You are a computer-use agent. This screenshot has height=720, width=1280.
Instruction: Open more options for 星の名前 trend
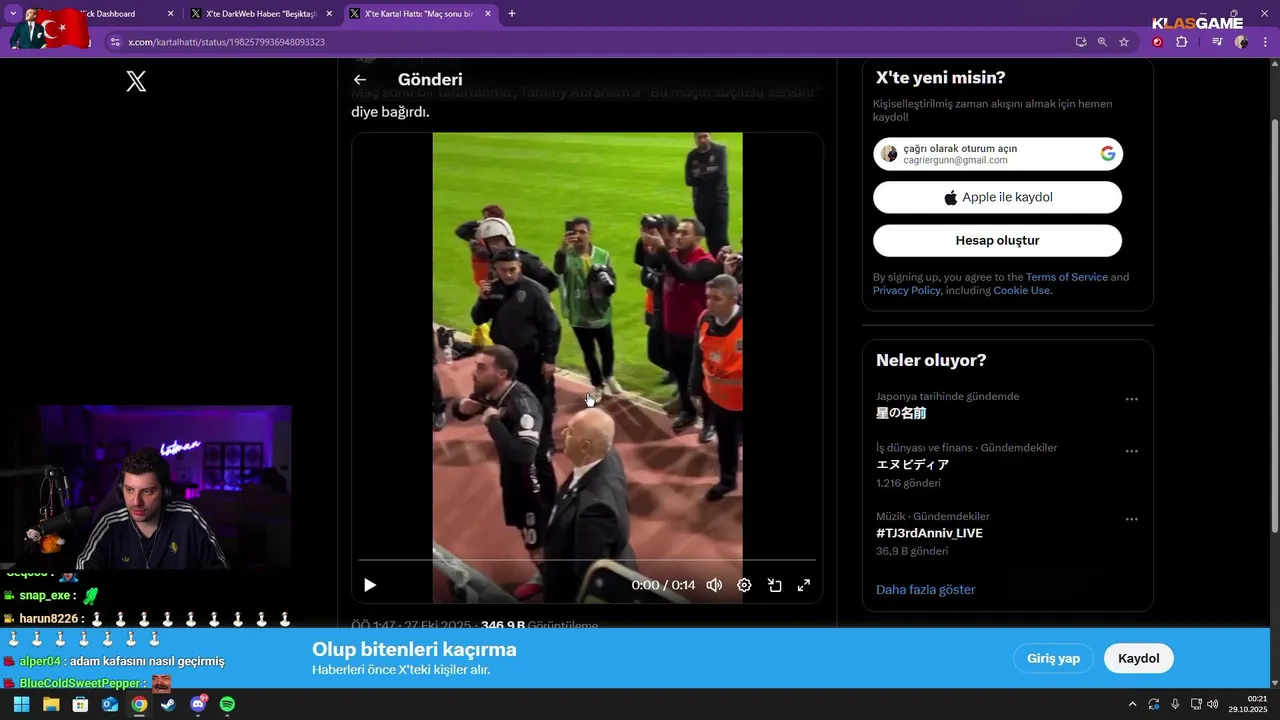tap(1131, 399)
